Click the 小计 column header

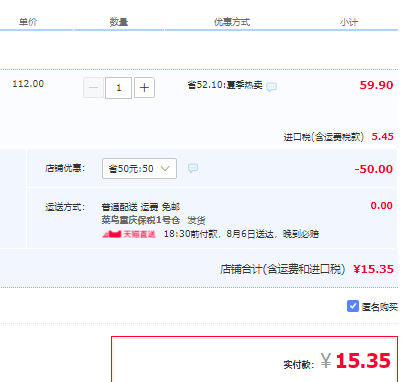pos(349,22)
